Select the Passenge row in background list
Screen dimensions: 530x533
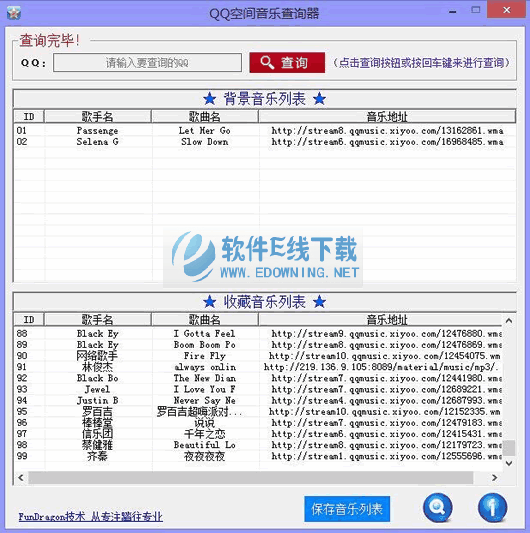[264, 131]
